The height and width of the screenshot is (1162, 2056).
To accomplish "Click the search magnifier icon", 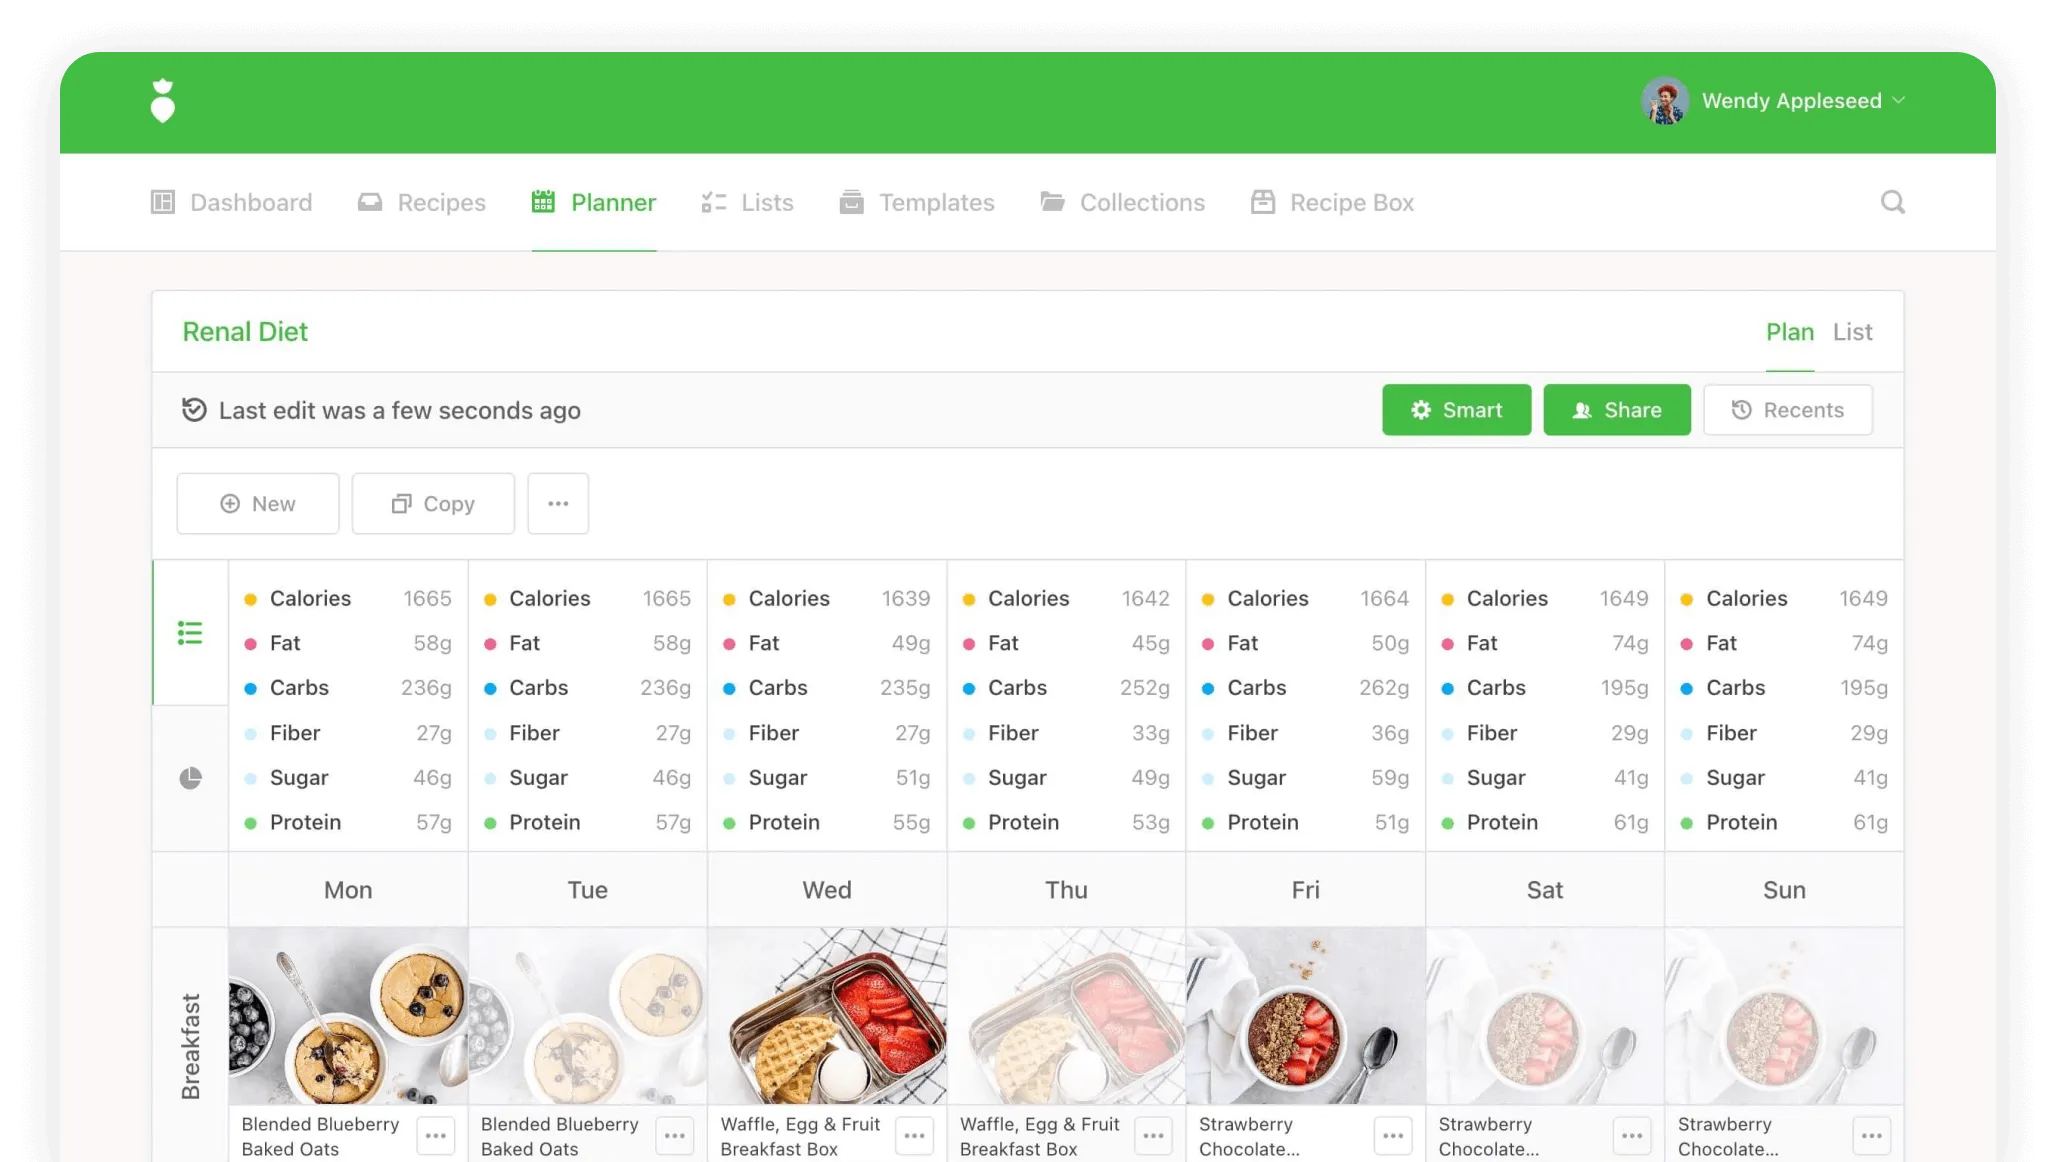I will [x=1892, y=202].
